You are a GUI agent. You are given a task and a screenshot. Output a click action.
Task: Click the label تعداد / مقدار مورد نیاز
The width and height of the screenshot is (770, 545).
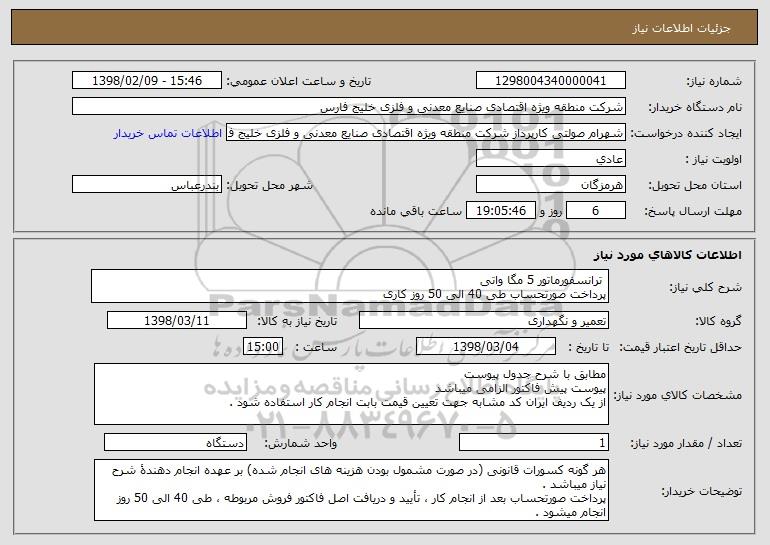coord(686,444)
